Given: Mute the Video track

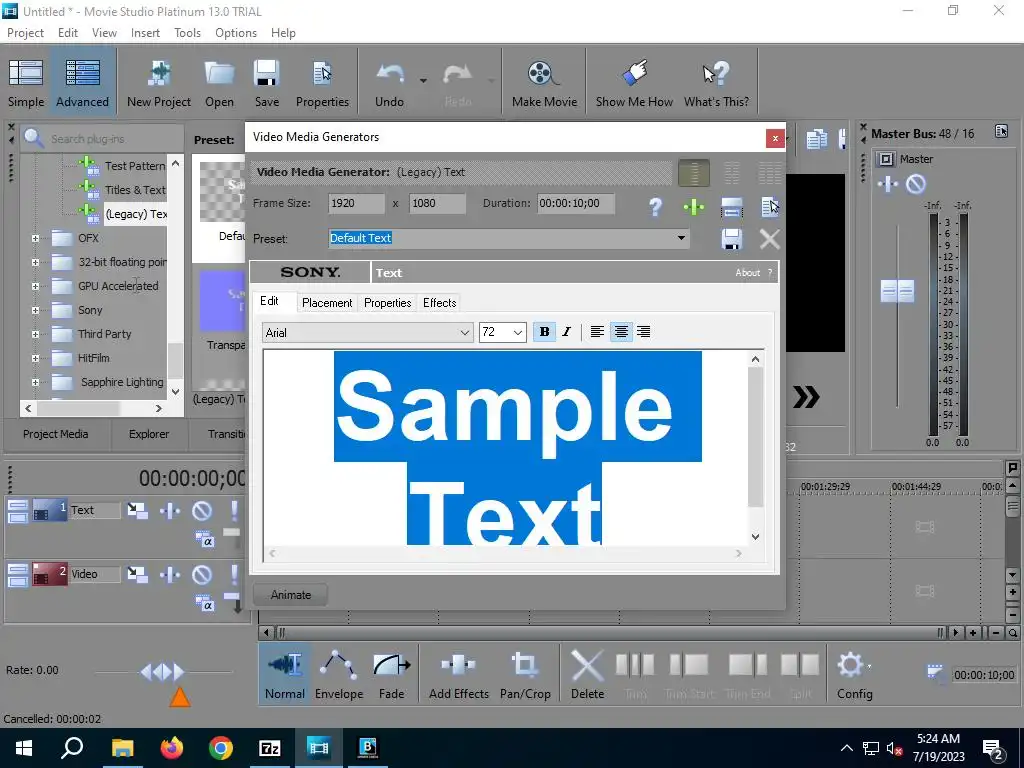Looking at the screenshot, I should pos(202,575).
